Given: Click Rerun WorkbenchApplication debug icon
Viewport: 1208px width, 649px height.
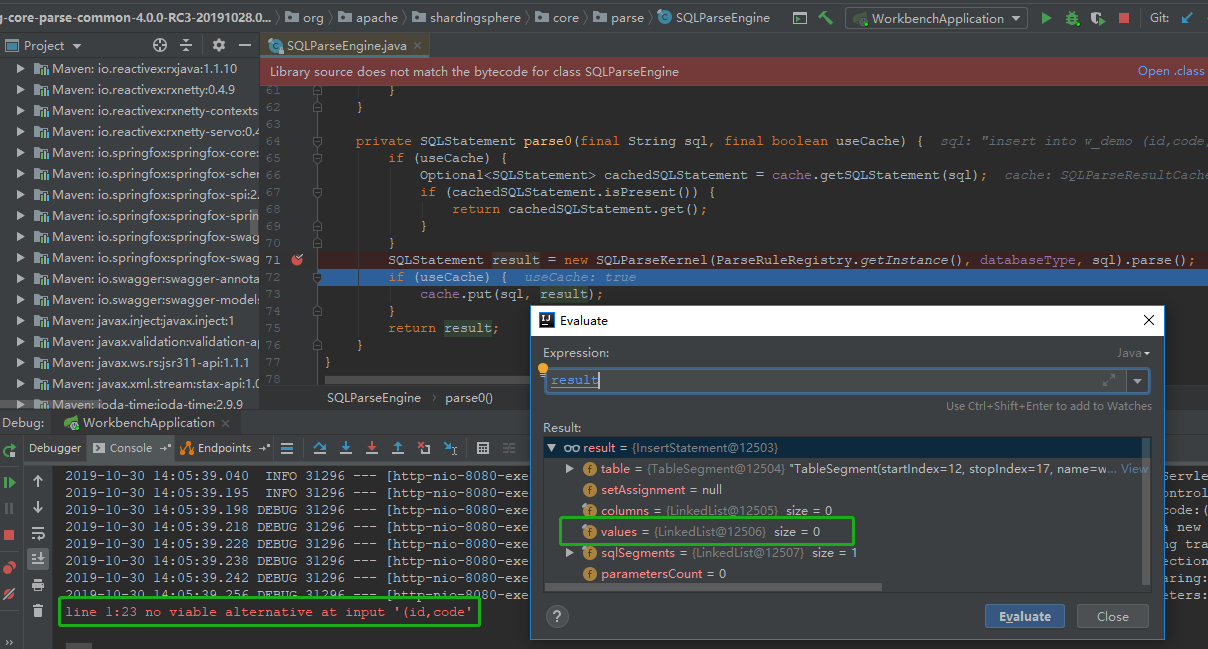Looking at the screenshot, I should click(x=10, y=449).
